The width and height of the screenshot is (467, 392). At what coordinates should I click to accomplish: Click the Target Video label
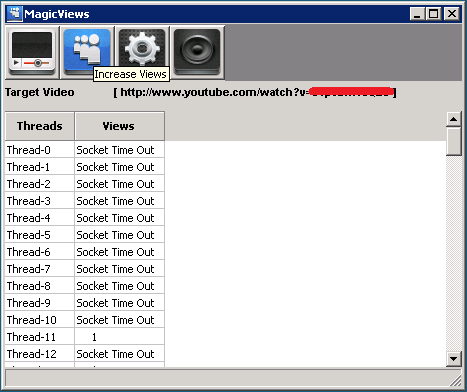coord(40,92)
